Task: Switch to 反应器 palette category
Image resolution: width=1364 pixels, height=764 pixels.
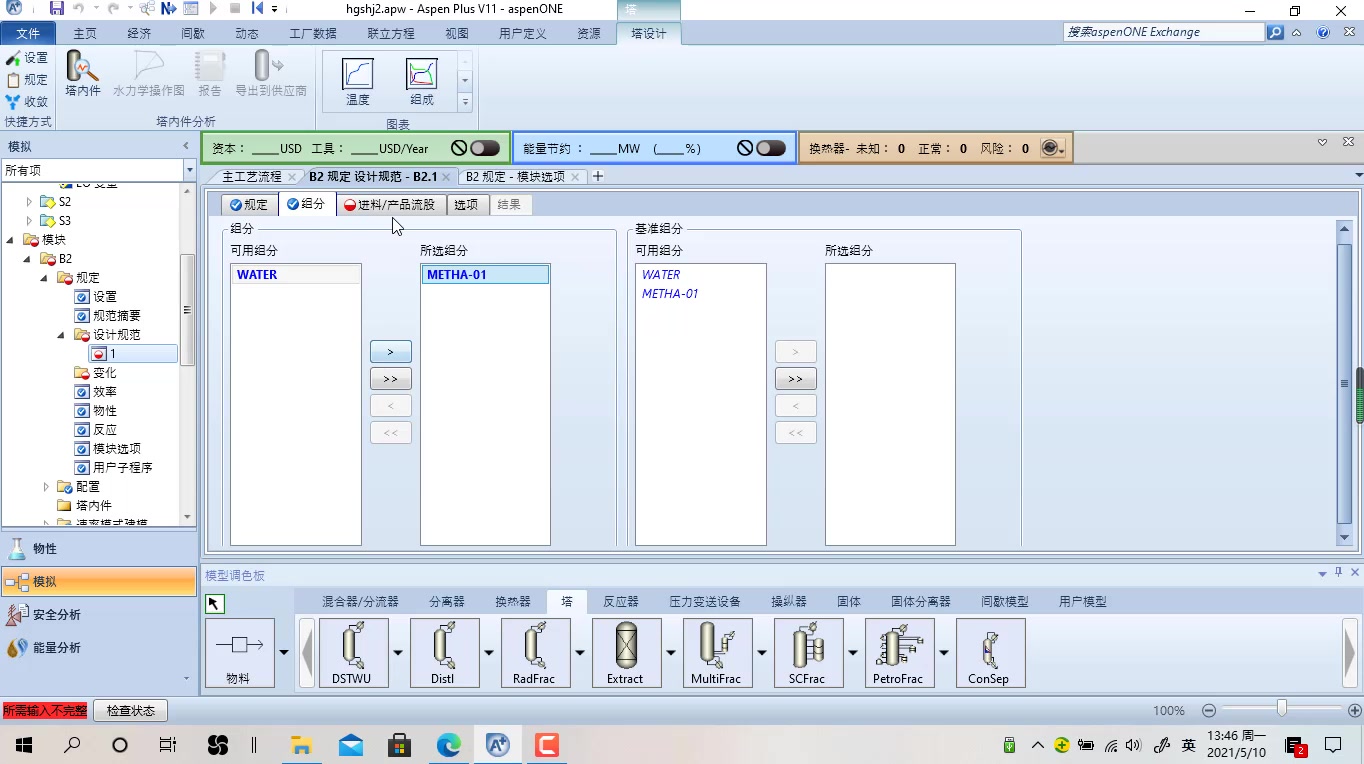Action: point(621,602)
